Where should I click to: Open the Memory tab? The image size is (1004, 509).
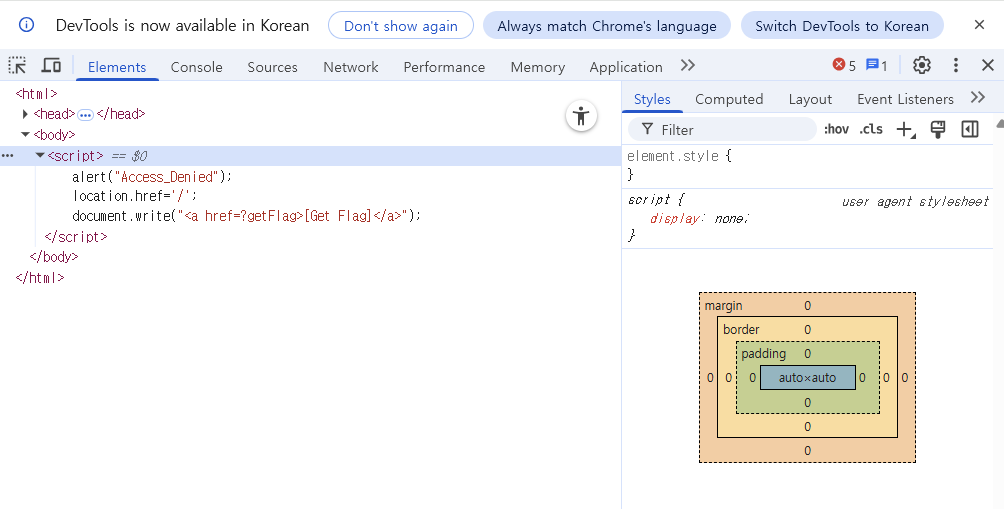click(x=538, y=67)
